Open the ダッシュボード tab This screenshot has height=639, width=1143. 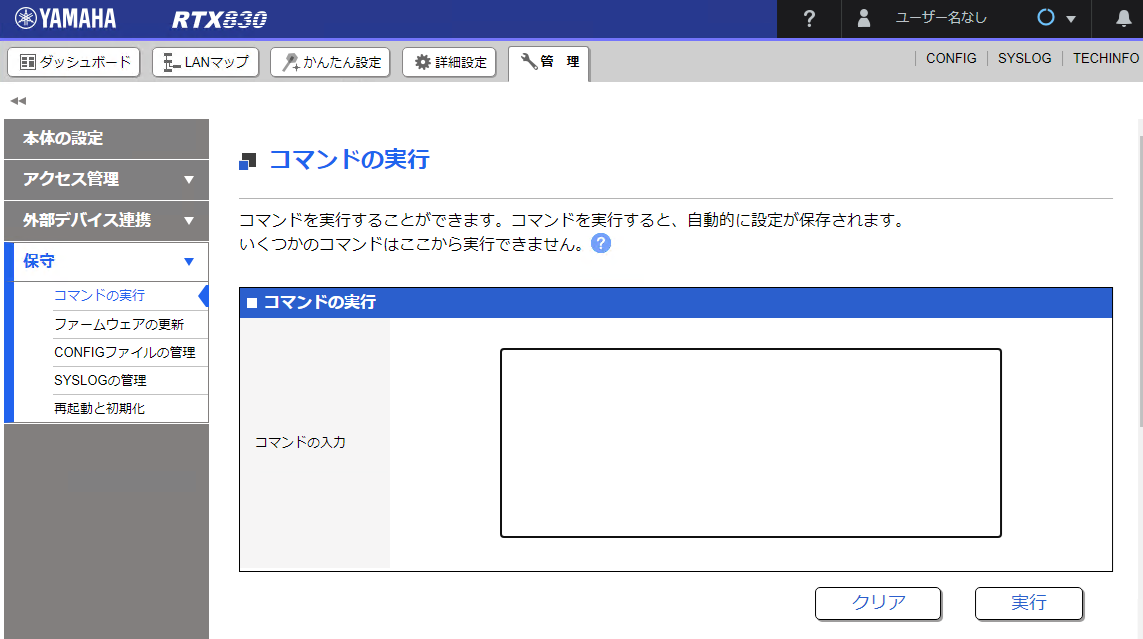coord(74,62)
